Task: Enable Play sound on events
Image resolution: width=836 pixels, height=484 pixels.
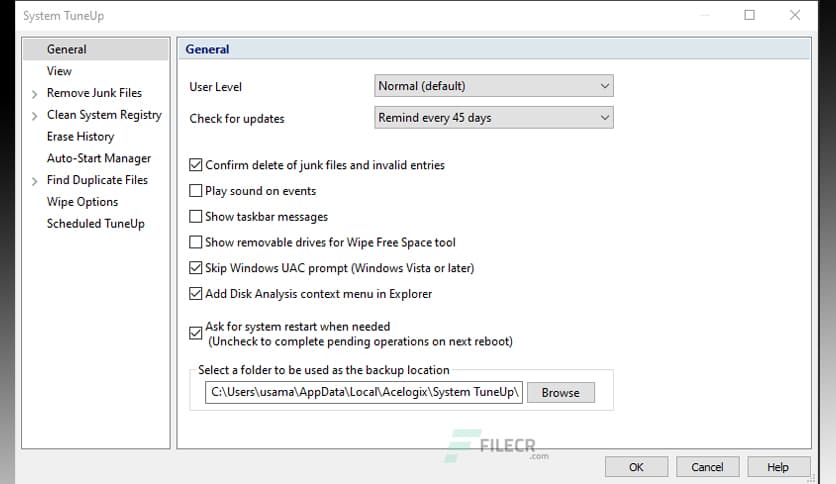Action: pyautogui.click(x=196, y=191)
